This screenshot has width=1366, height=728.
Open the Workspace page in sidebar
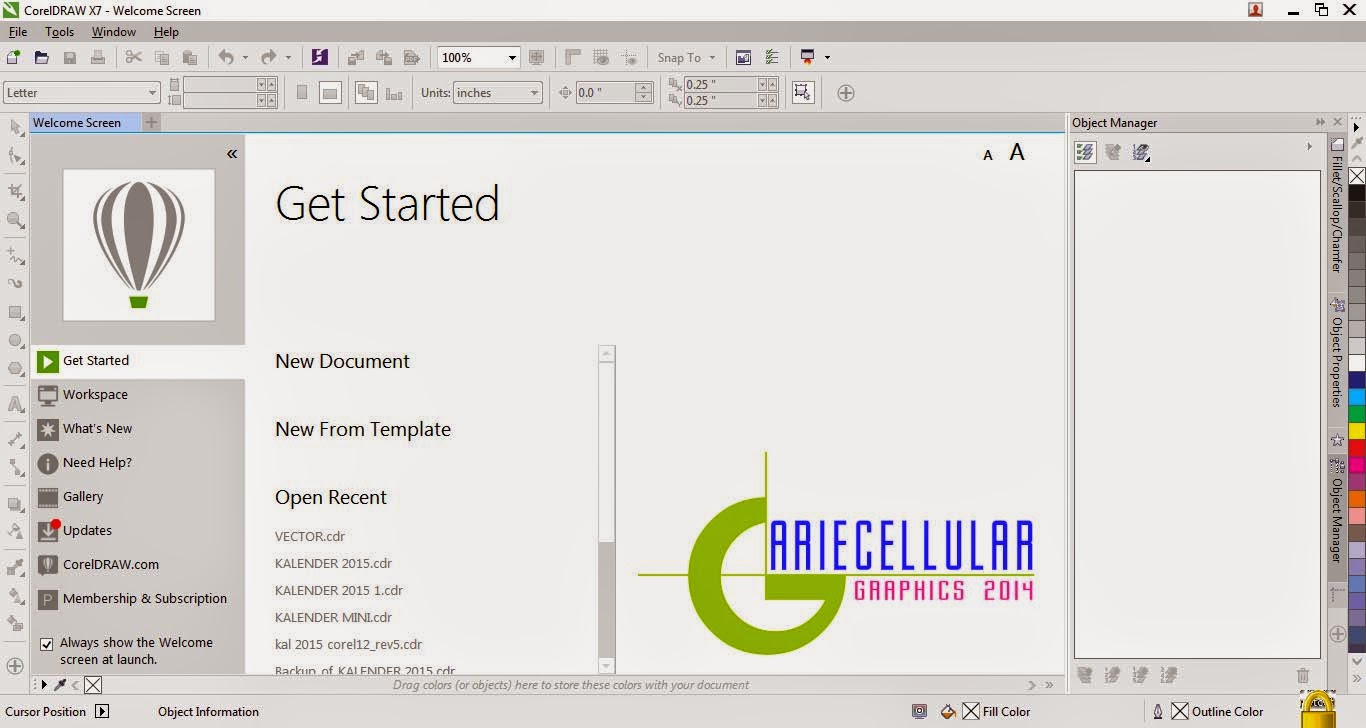(x=138, y=395)
